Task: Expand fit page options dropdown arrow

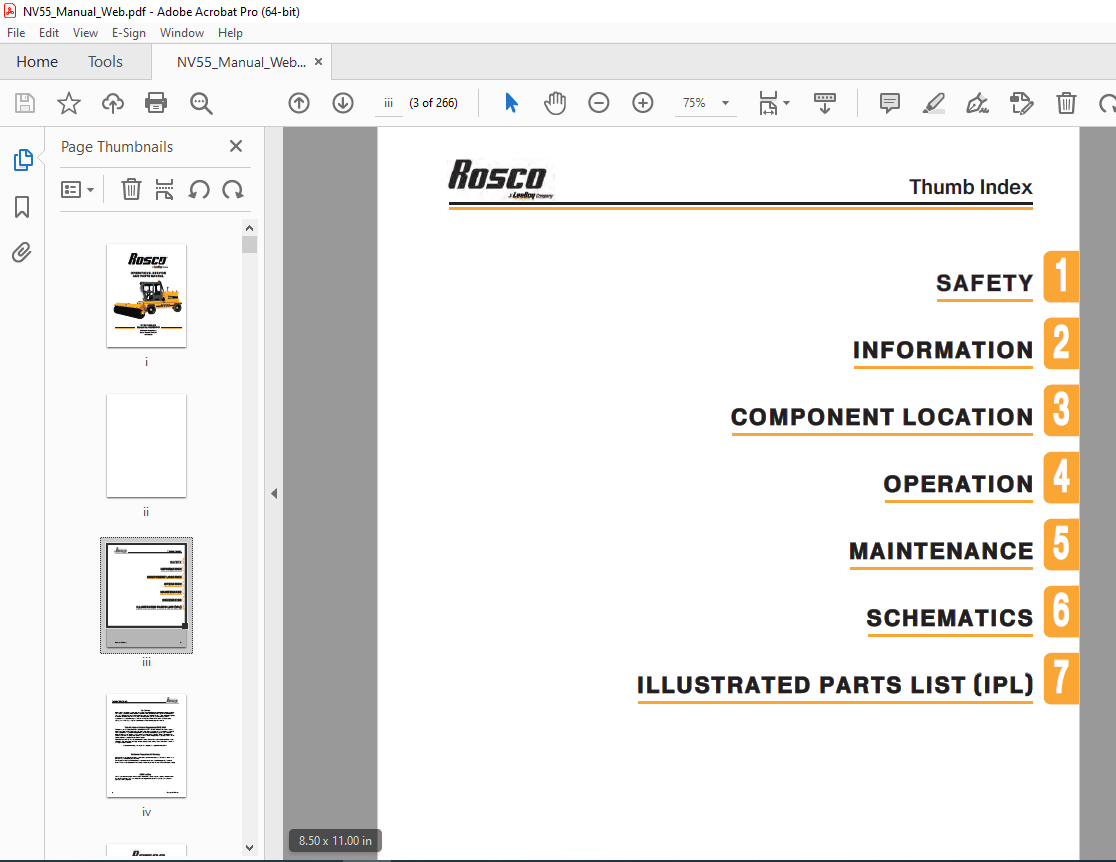Action: click(x=786, y=103)
